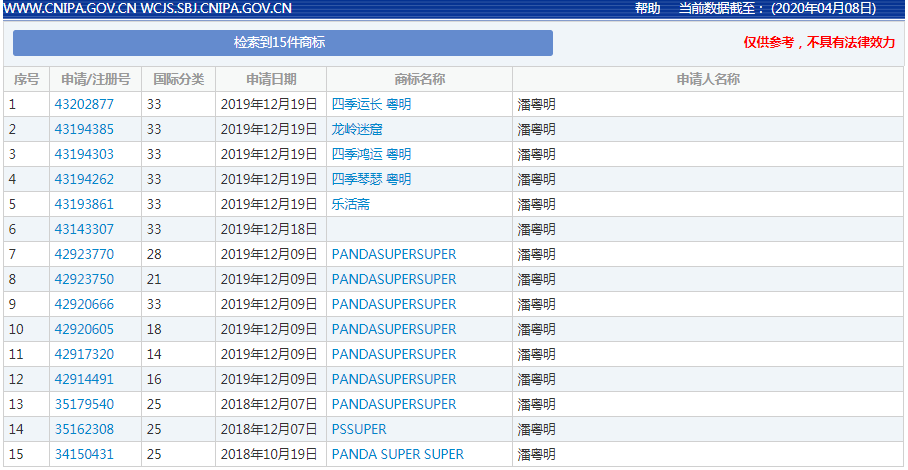908x470 pixels.
Task: Click the 申请人名称 column header
Action: pos(708,79)
